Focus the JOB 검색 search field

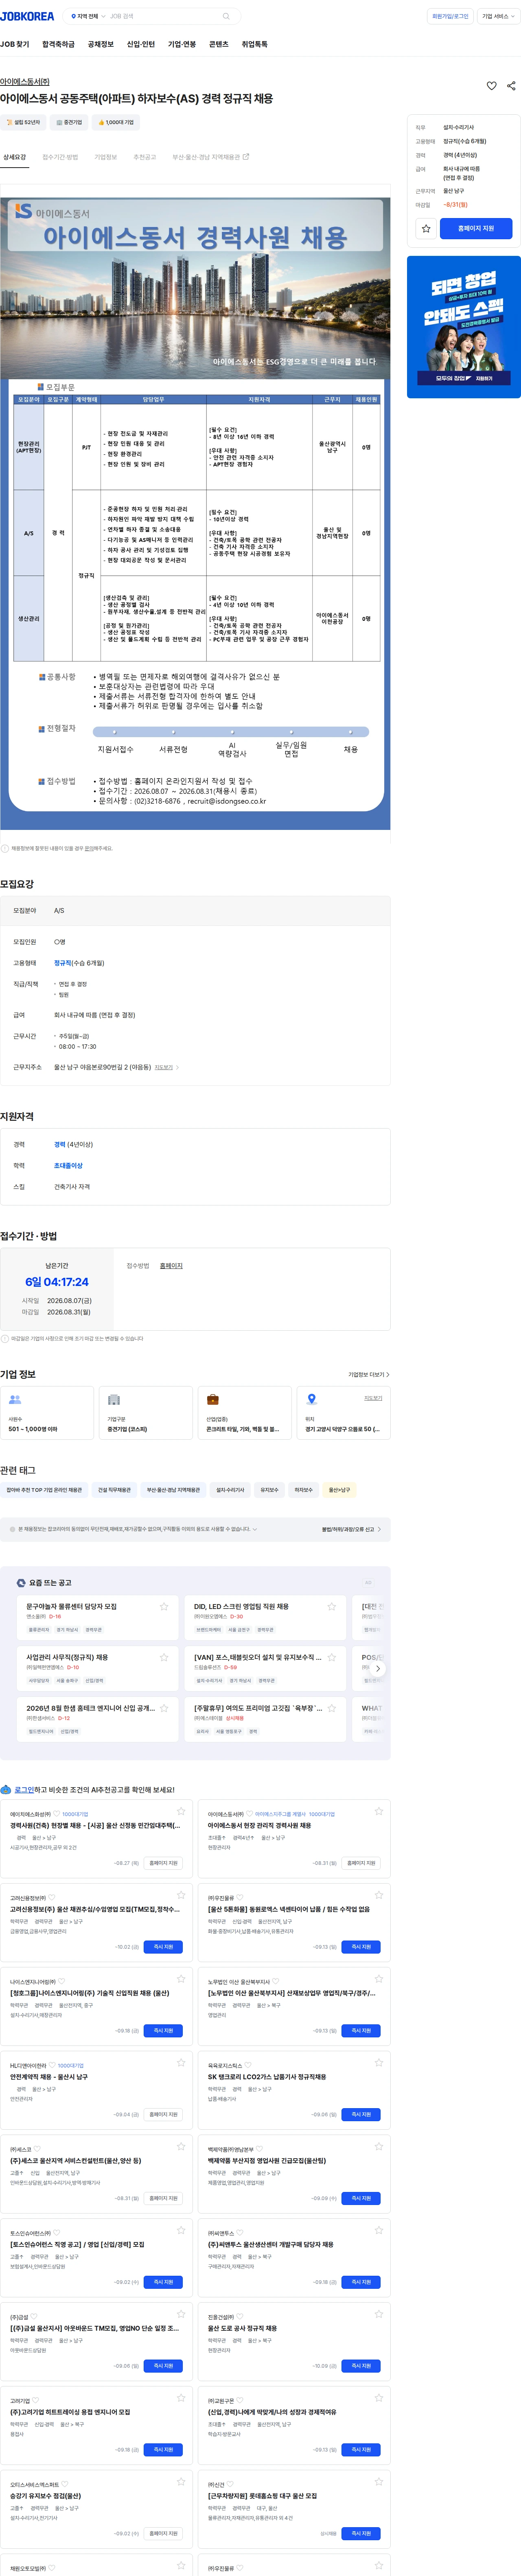[162, 16]
